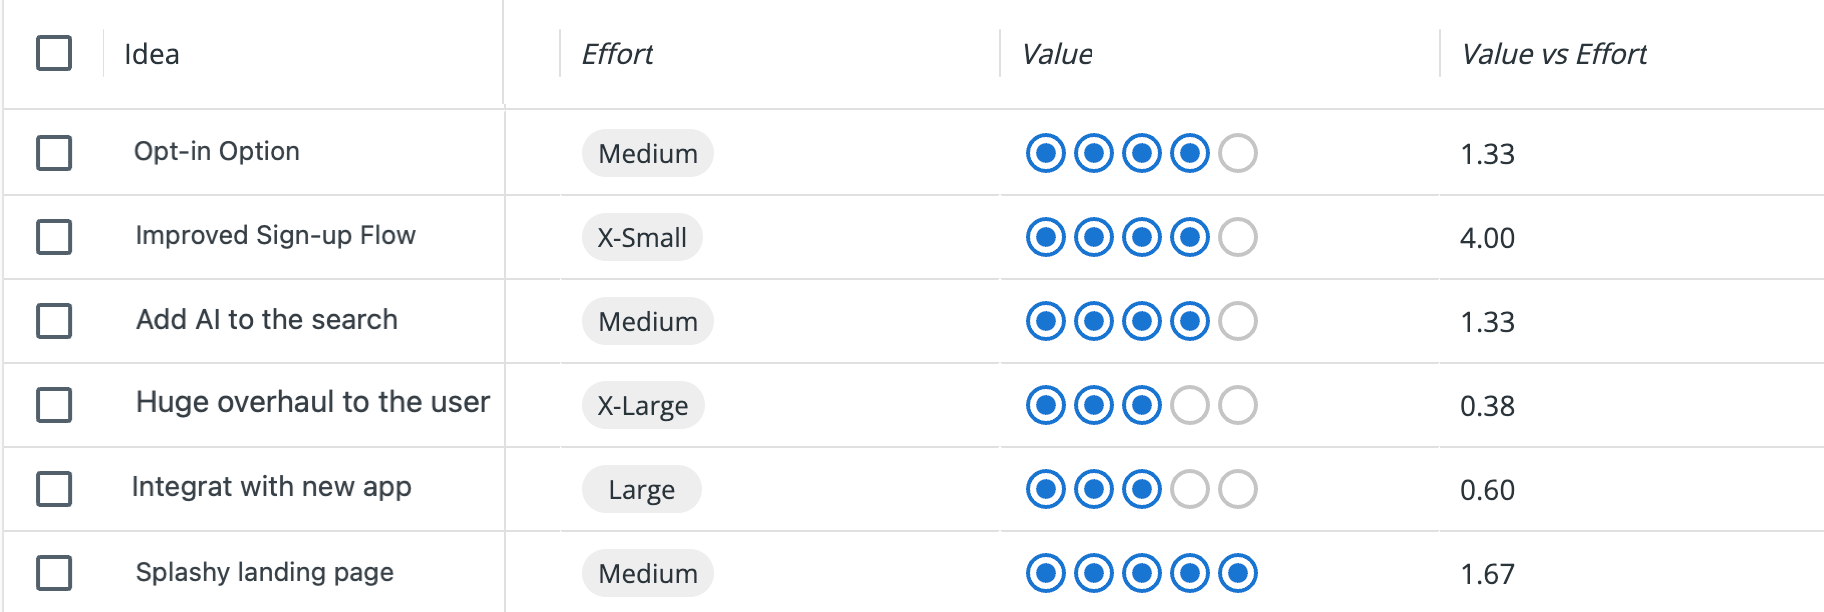Select the fifth value dot for Opt-in Option
This screenshot has height=612, width=1824.
click(x=1237, y=153)
